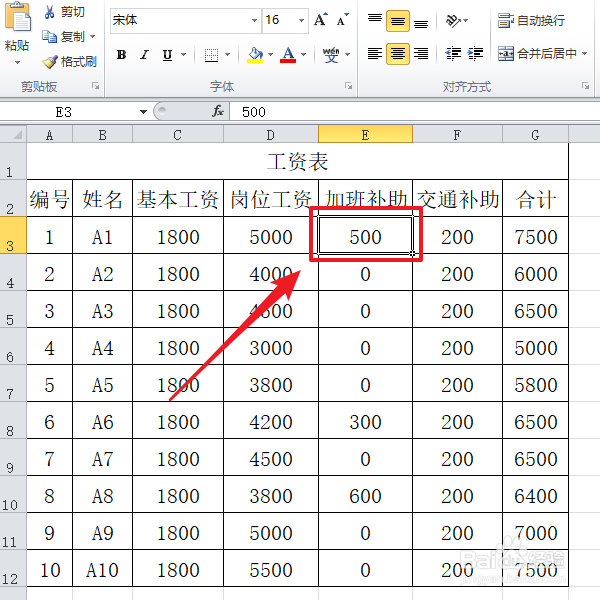
Task: Select bottom vertical alignment
Action: pos(421,22)
